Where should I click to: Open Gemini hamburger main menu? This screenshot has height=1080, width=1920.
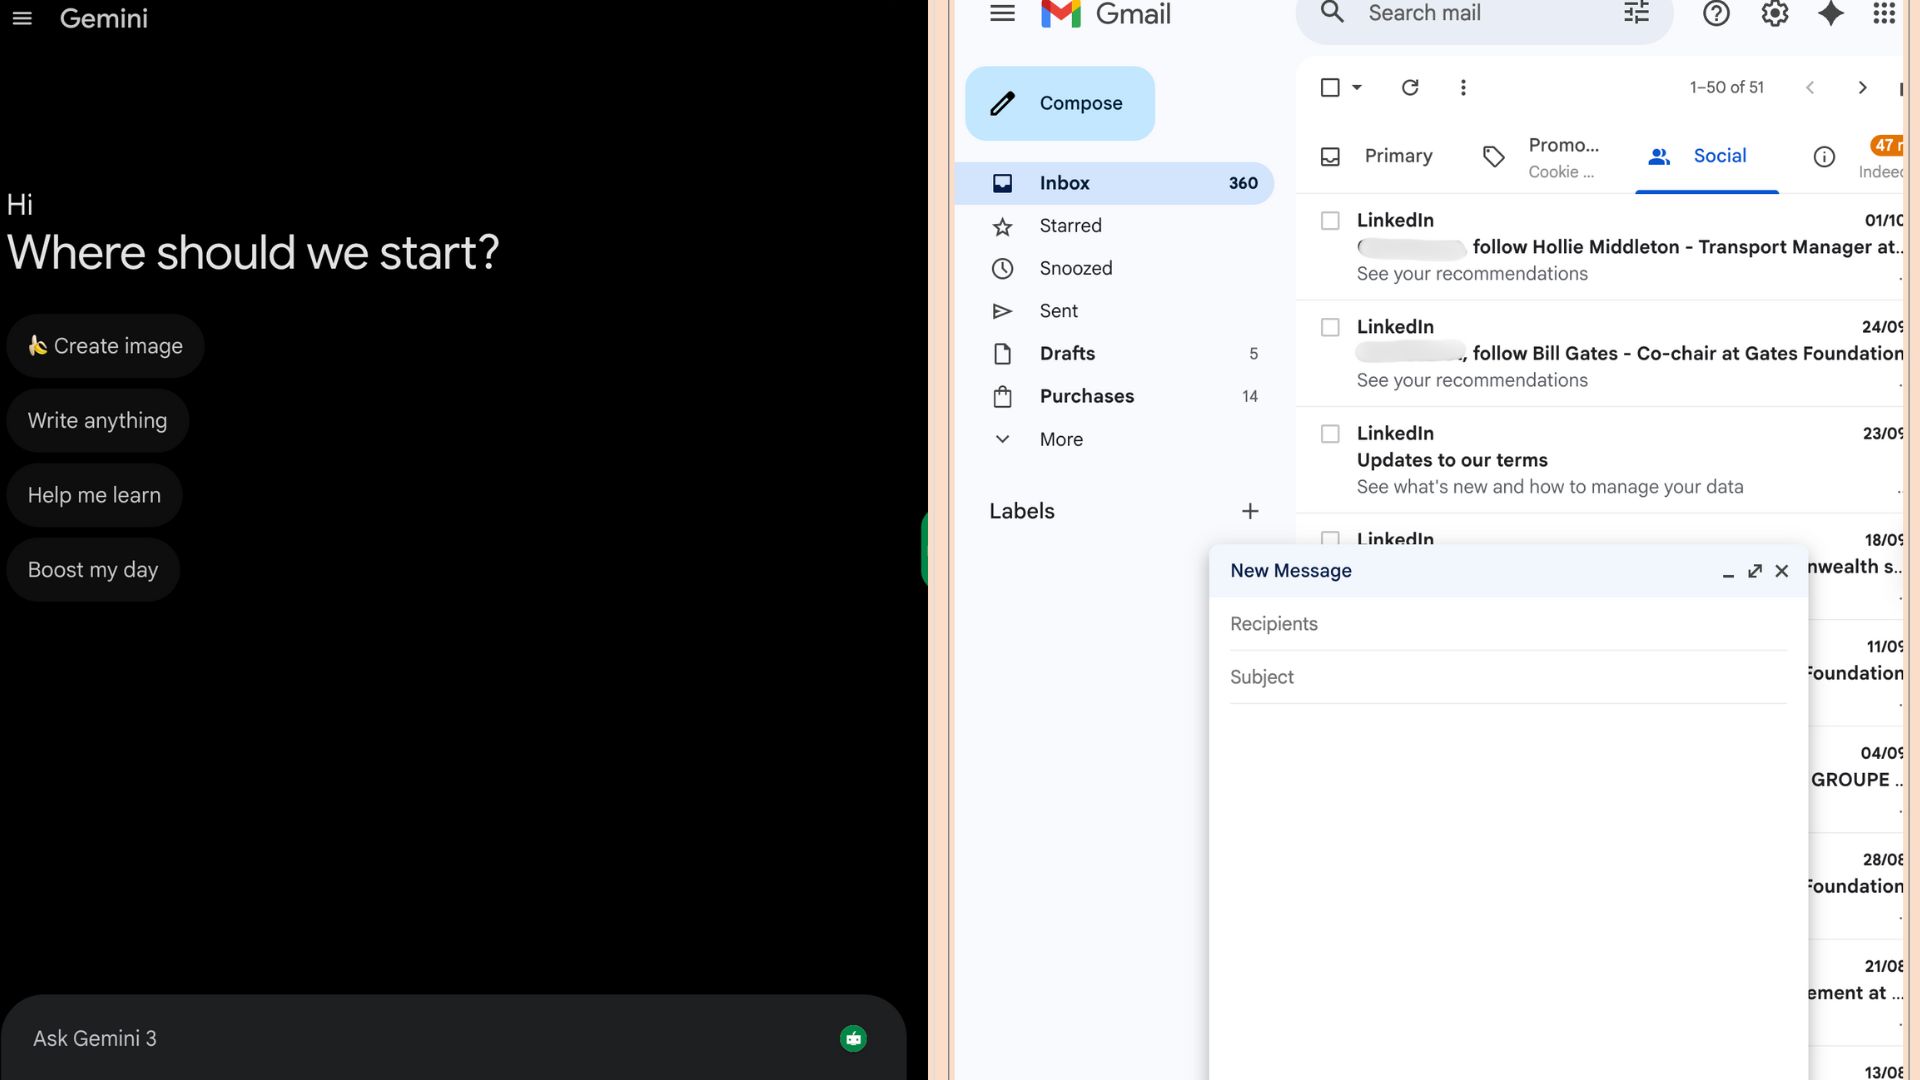(x=22, y=18)
